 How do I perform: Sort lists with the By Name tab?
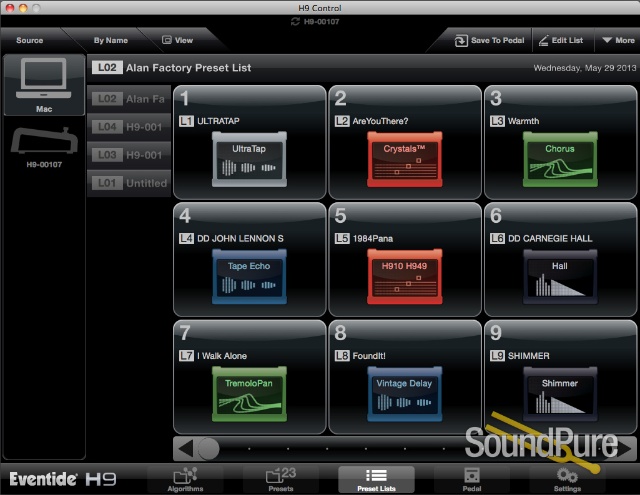[111, 40]
